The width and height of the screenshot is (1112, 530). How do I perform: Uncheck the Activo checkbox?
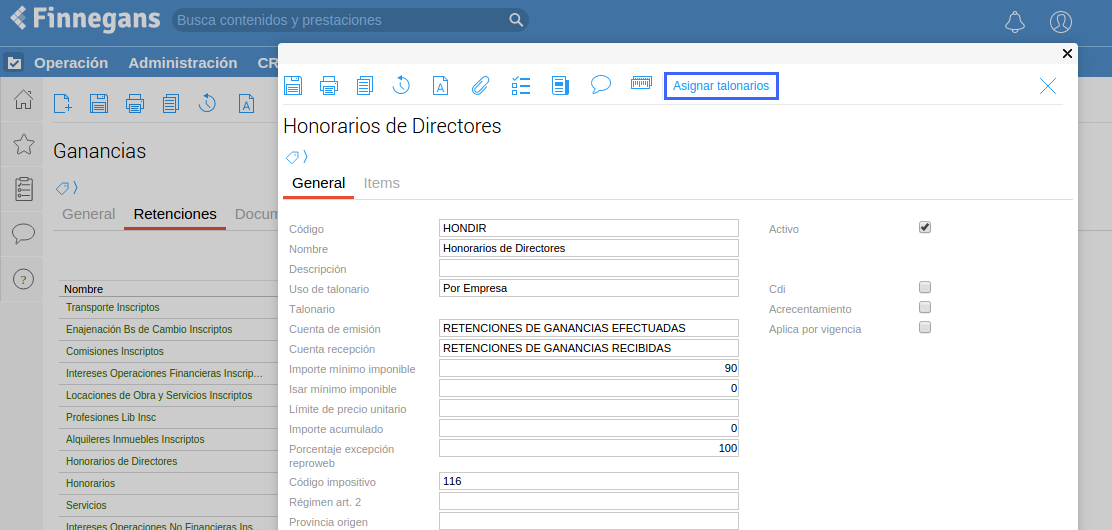coord(925,227)
